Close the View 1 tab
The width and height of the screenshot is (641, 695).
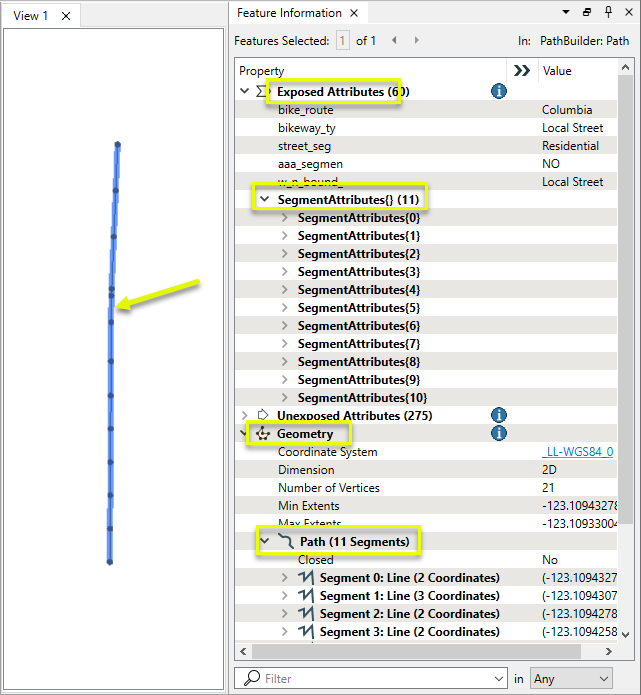(66, 16)
